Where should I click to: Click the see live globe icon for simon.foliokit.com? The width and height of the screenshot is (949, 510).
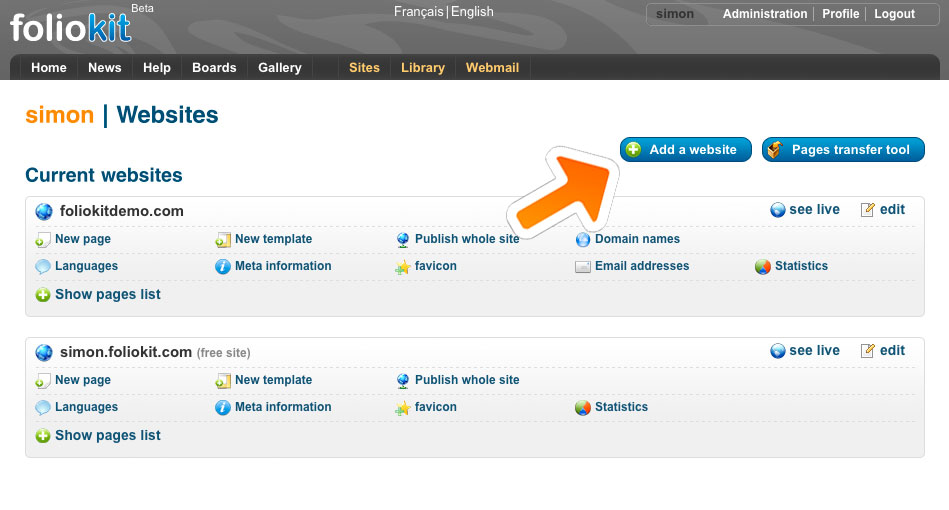click(x=778, y=351)
